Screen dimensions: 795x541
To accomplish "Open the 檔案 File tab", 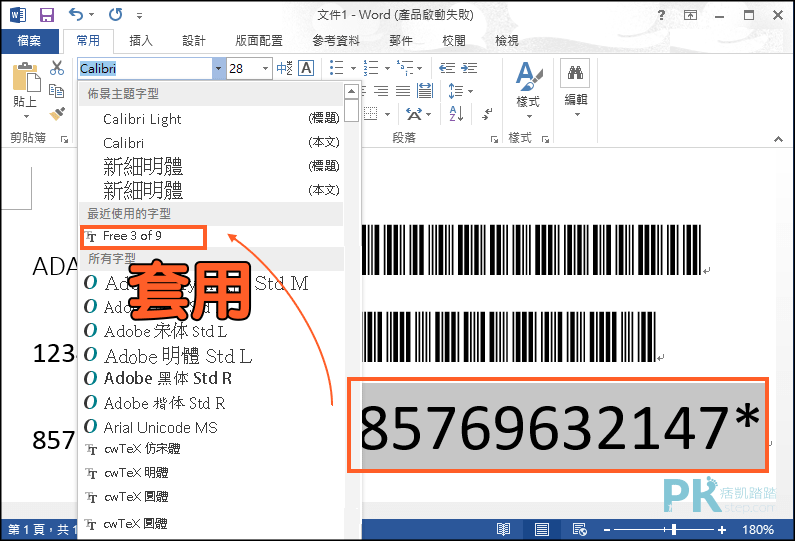I will (29, 41).
